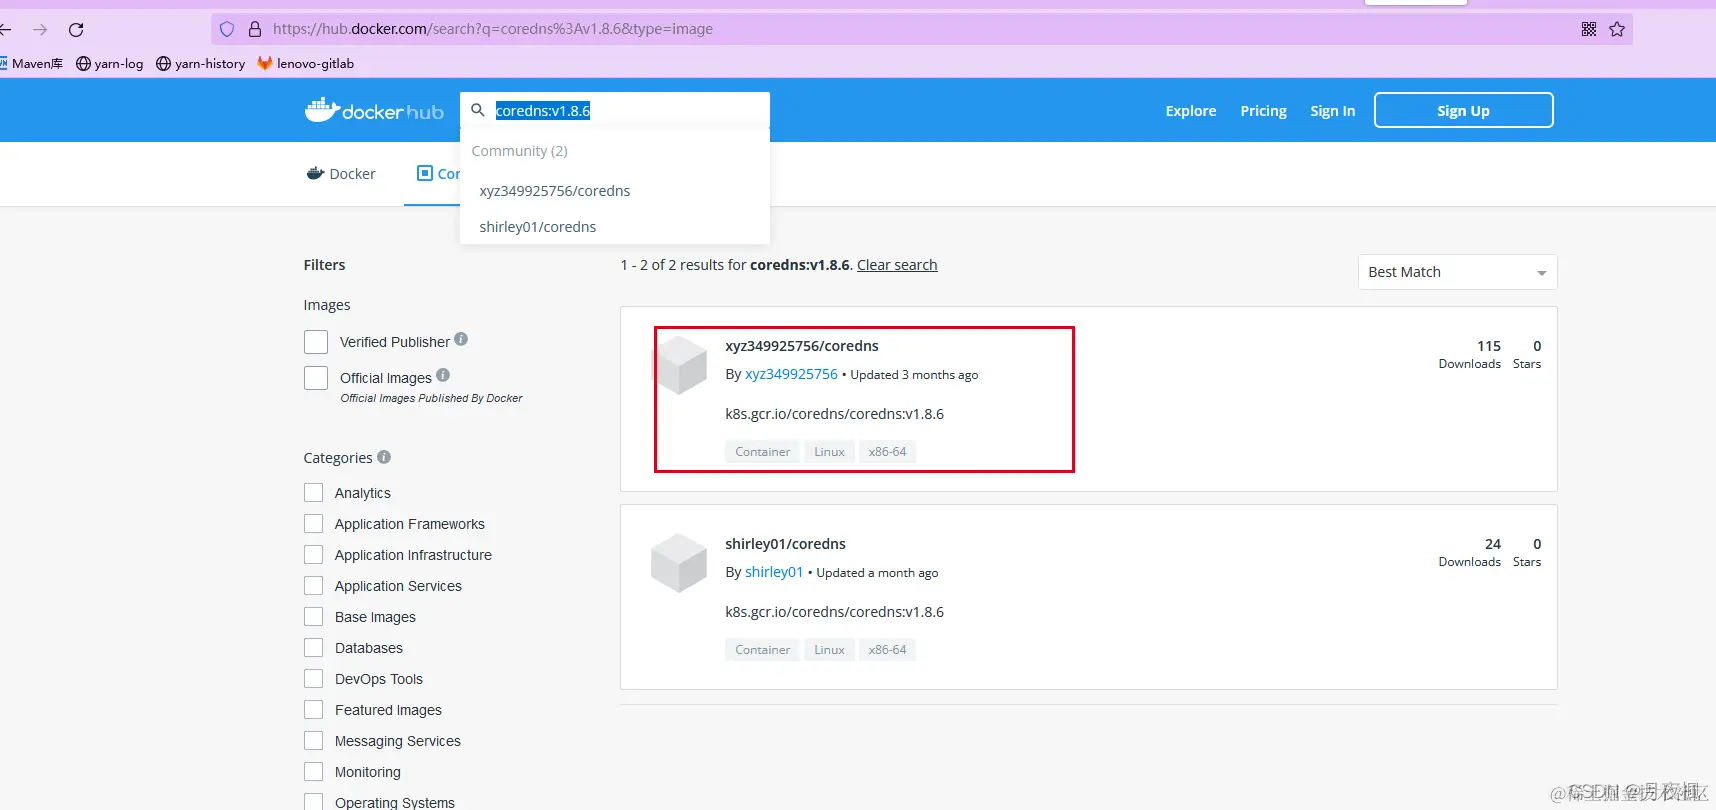Image resolution: width=1716 pixels, height=810 pixels.
Task: Check the Featured Images category
Action: coord(314,710)
